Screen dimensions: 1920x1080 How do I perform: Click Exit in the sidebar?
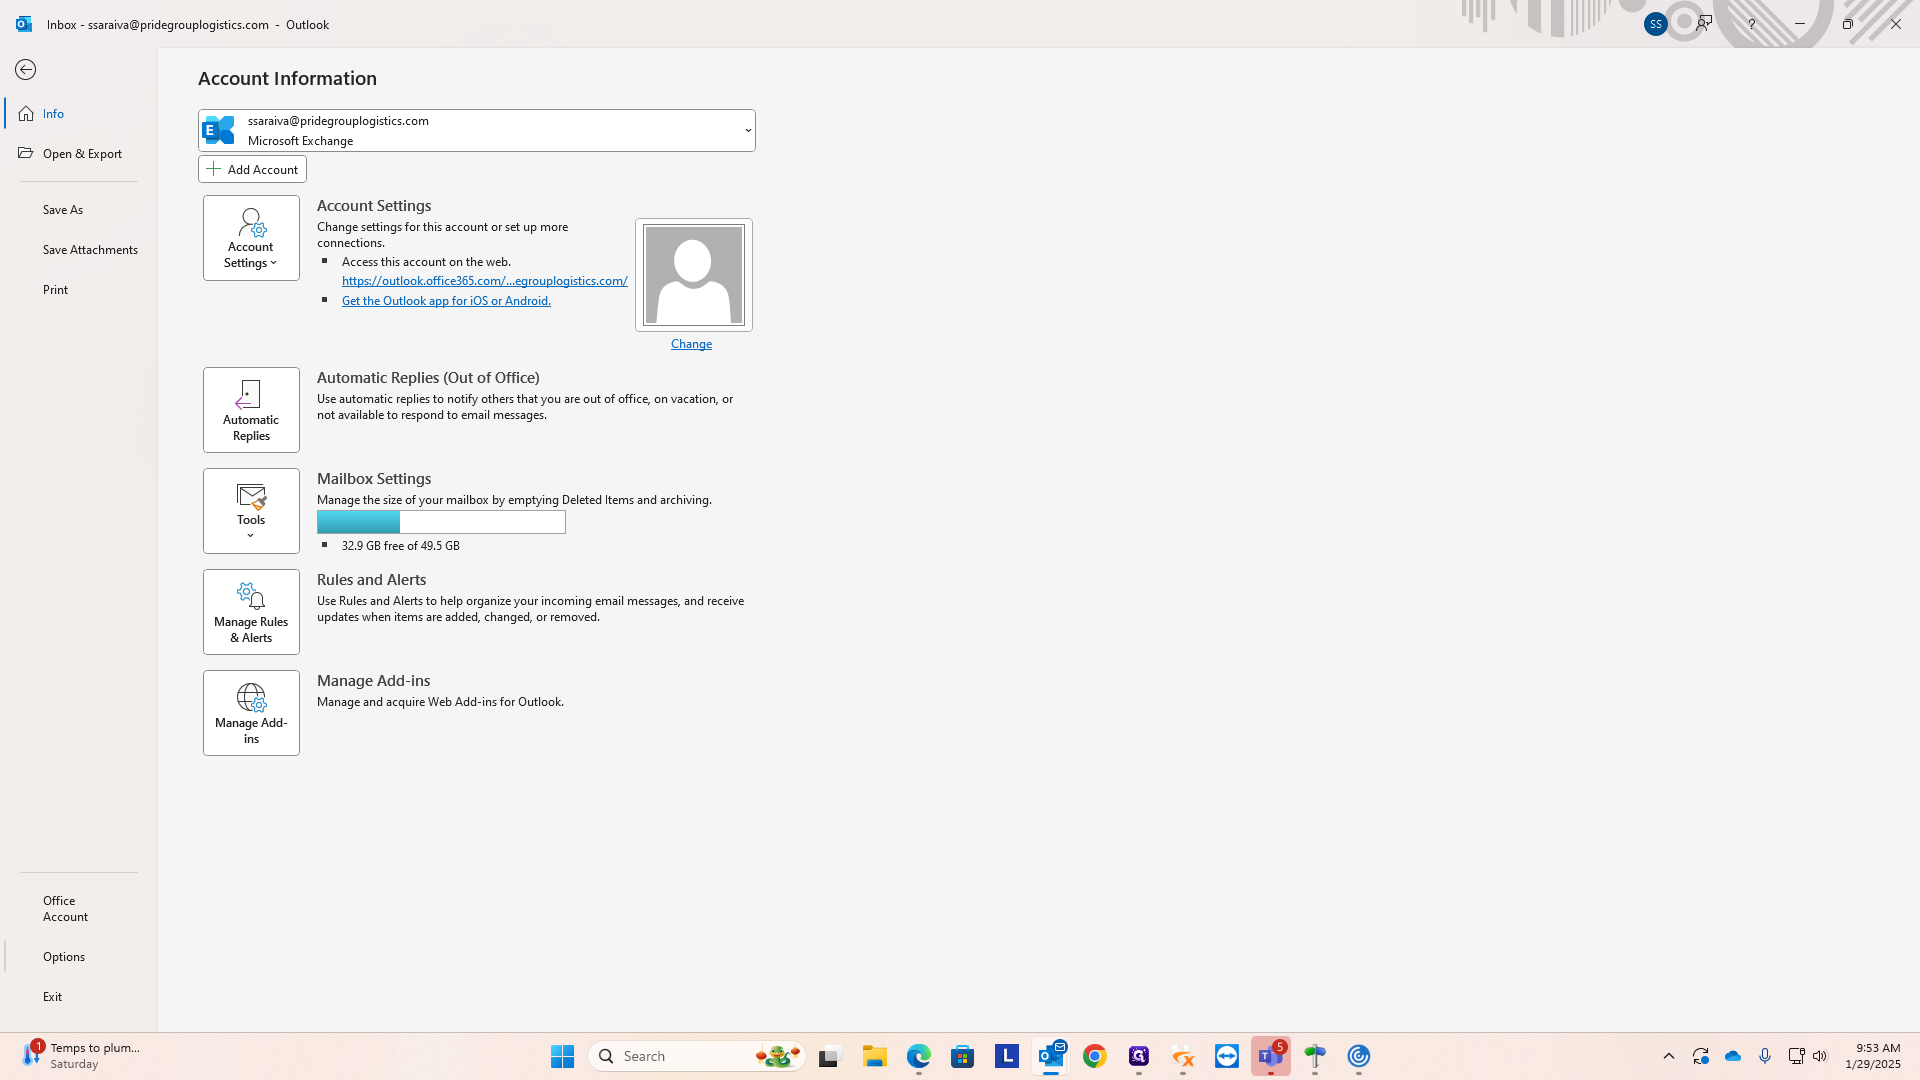(x=79, y=997)
